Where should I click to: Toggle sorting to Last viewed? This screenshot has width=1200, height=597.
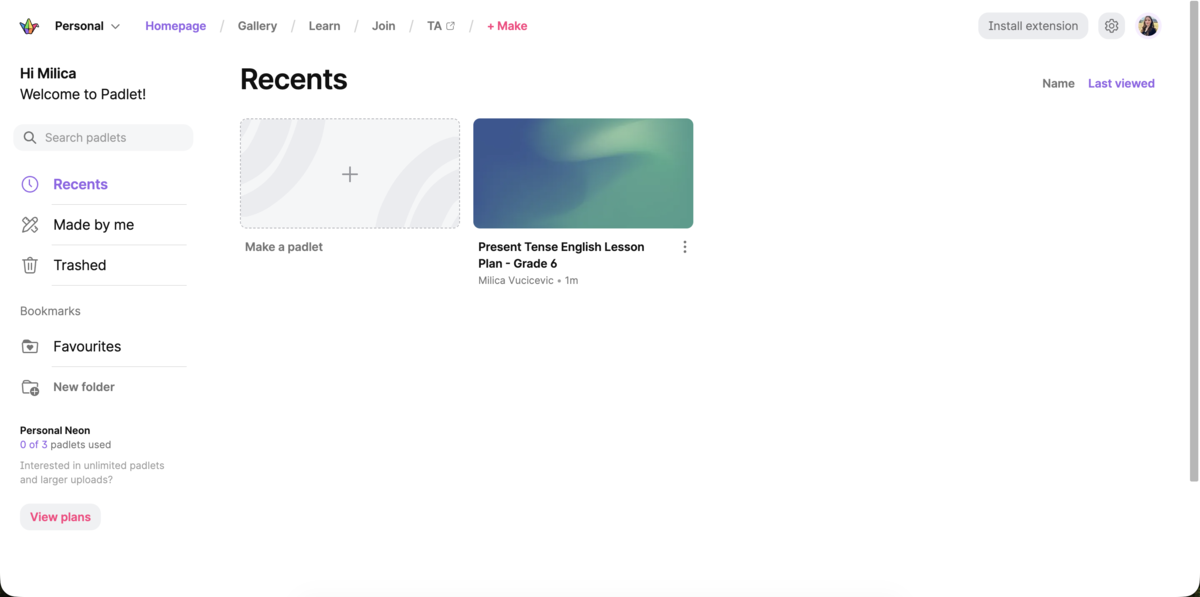click(1121, 83)
